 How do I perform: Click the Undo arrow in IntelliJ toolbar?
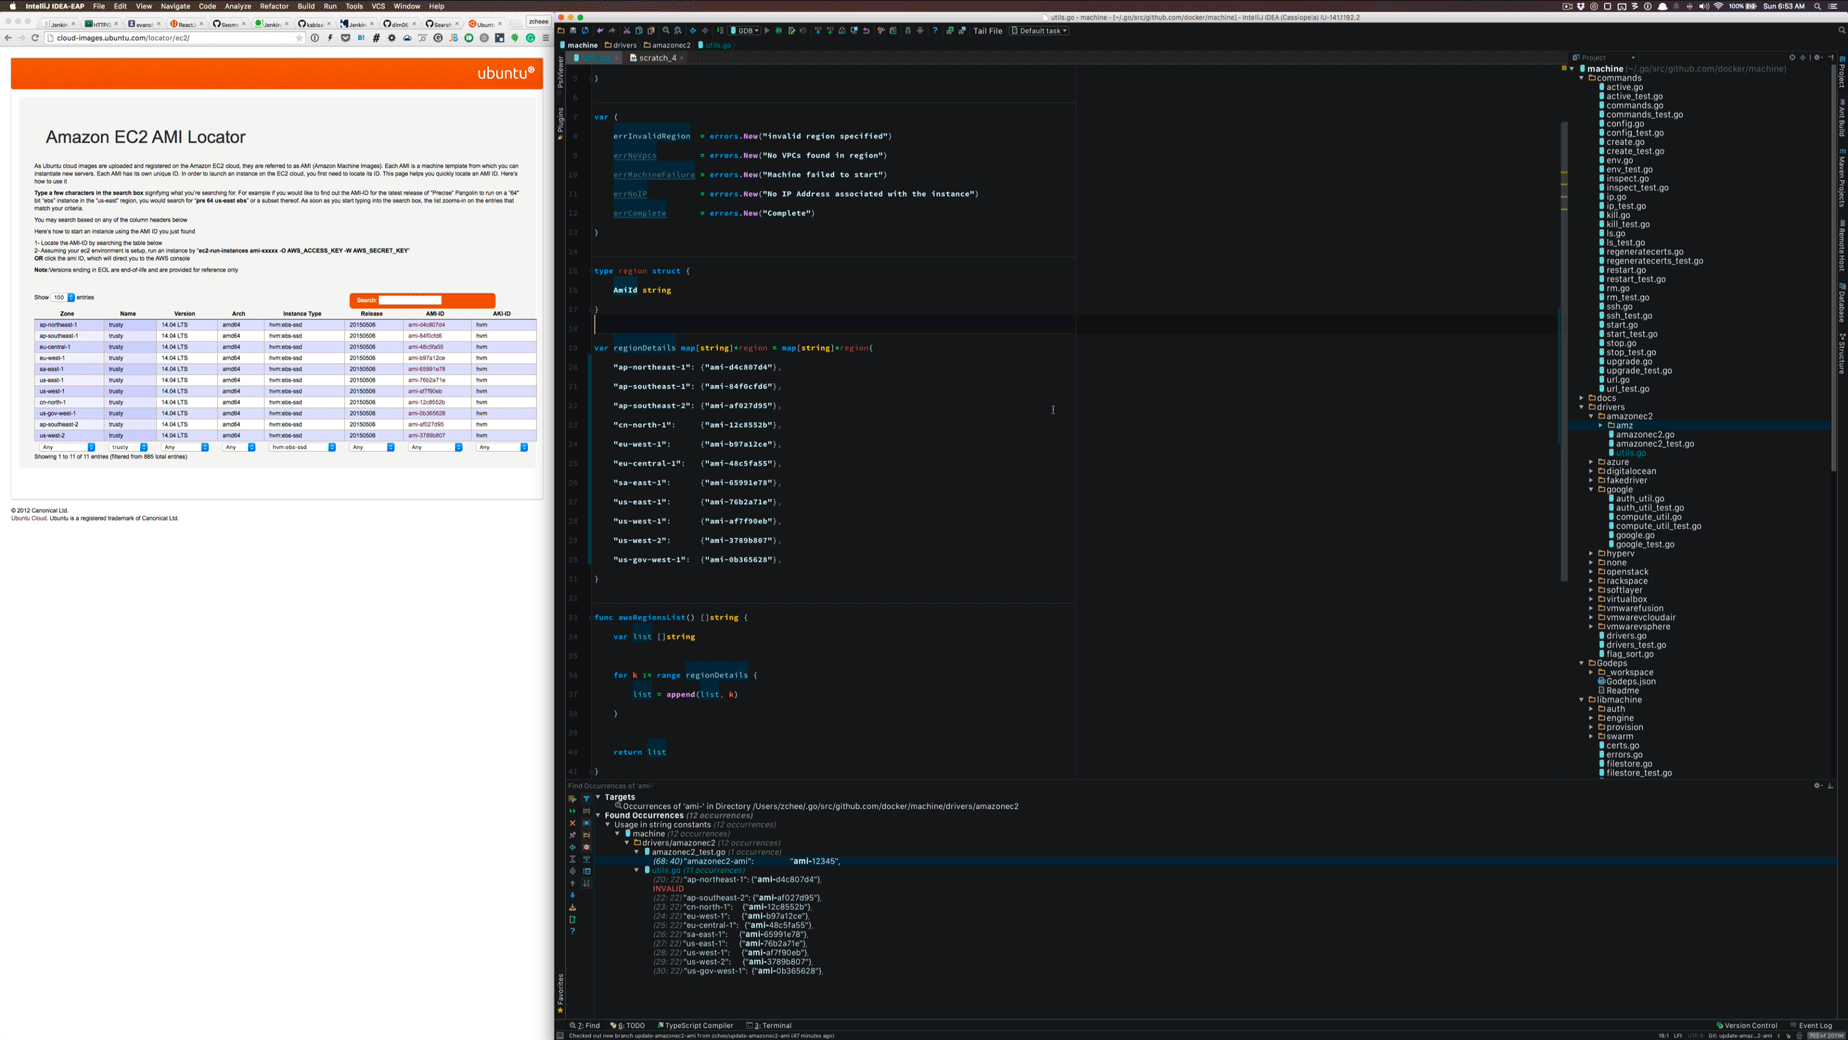pos(600,31)
